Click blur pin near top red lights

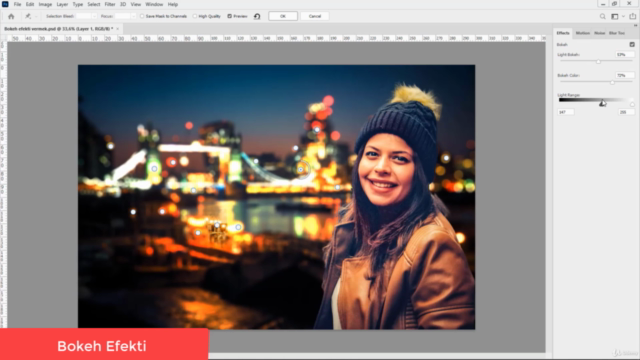point(317,130)
